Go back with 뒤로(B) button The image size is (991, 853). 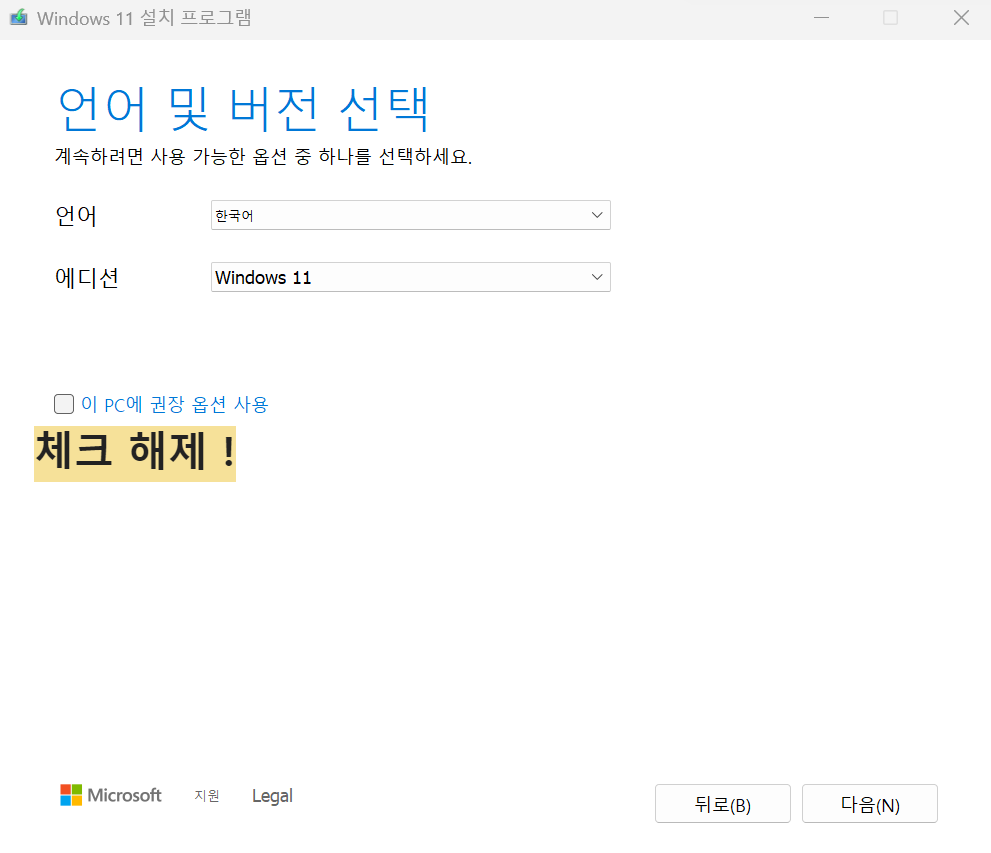pyautogui.click(x=722, y=804)
